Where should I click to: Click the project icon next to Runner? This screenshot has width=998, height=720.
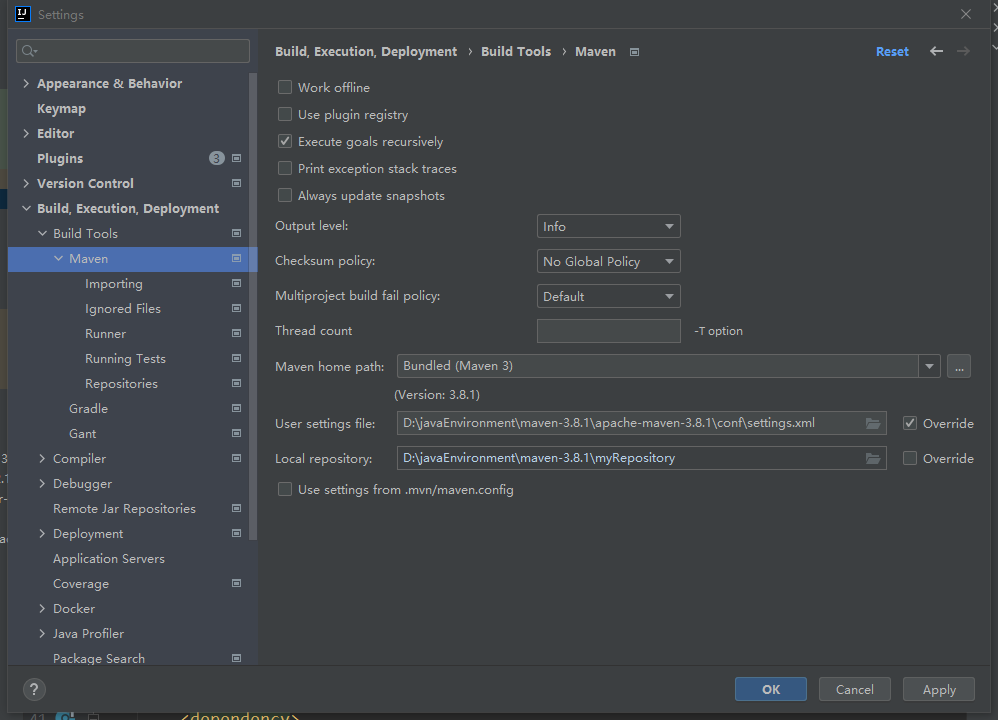pos(236,334)
